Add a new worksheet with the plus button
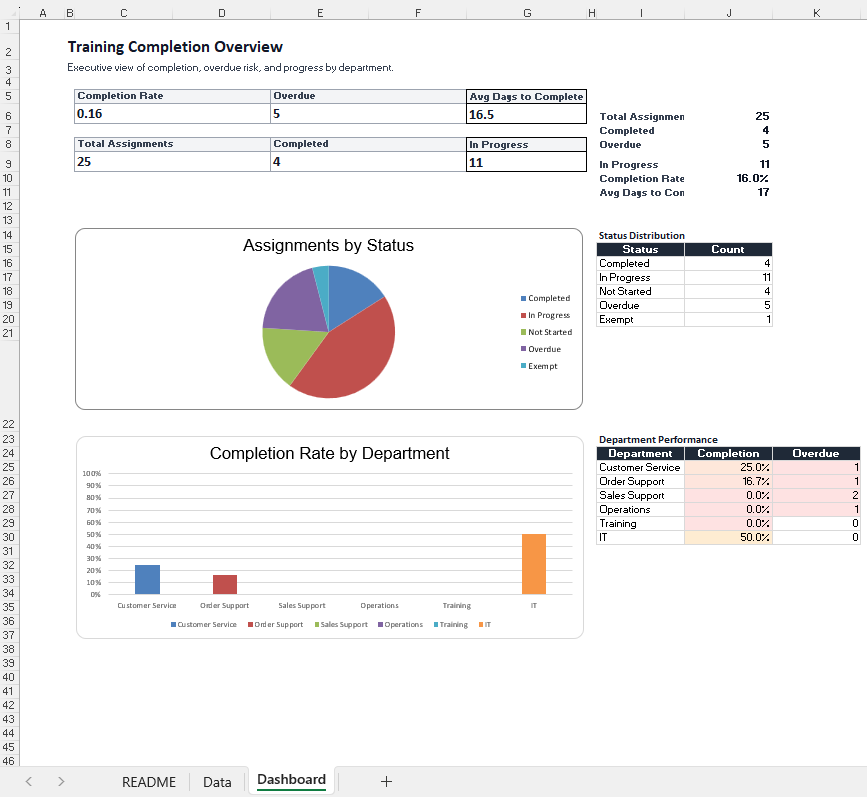Image resolution: width=867 pixels, height=797 pixels. [x=386, y=781]
